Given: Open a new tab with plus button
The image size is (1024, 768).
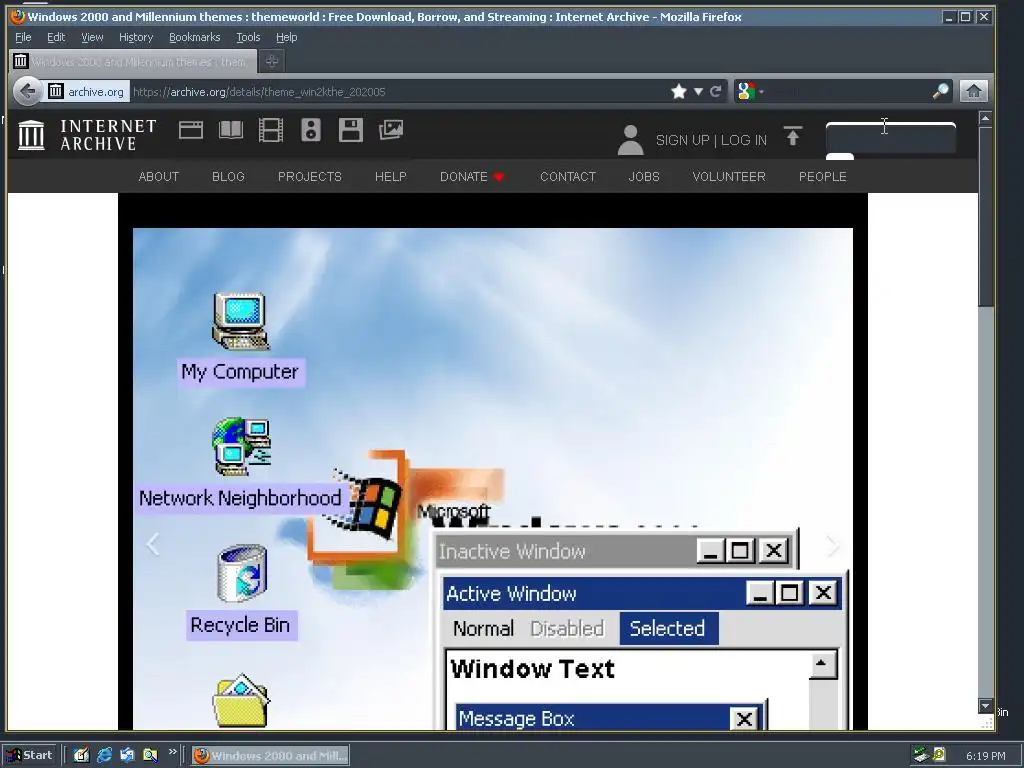Looking at the screenshot, I should point(272,61).
